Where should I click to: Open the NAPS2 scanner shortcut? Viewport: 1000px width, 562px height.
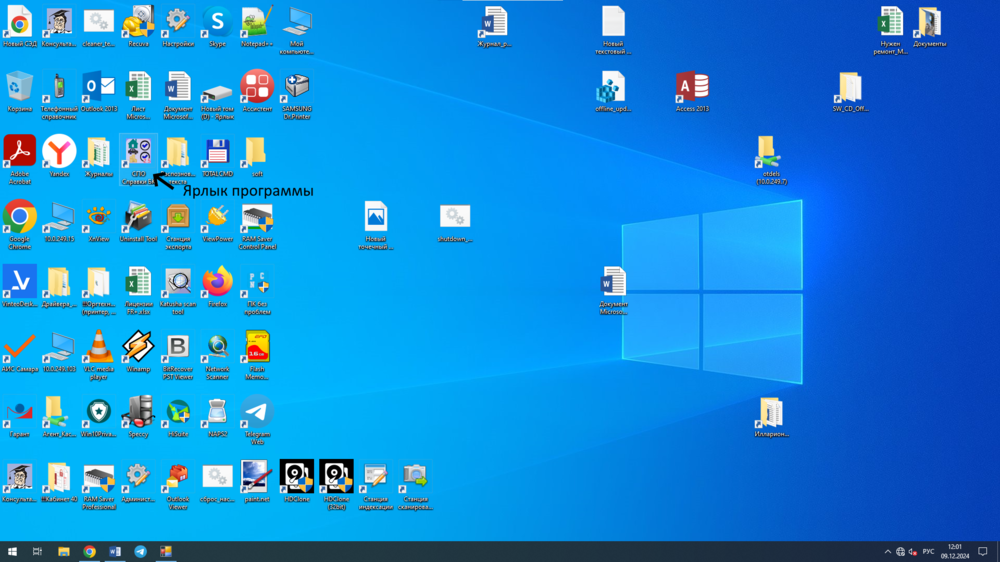point(217,417)
